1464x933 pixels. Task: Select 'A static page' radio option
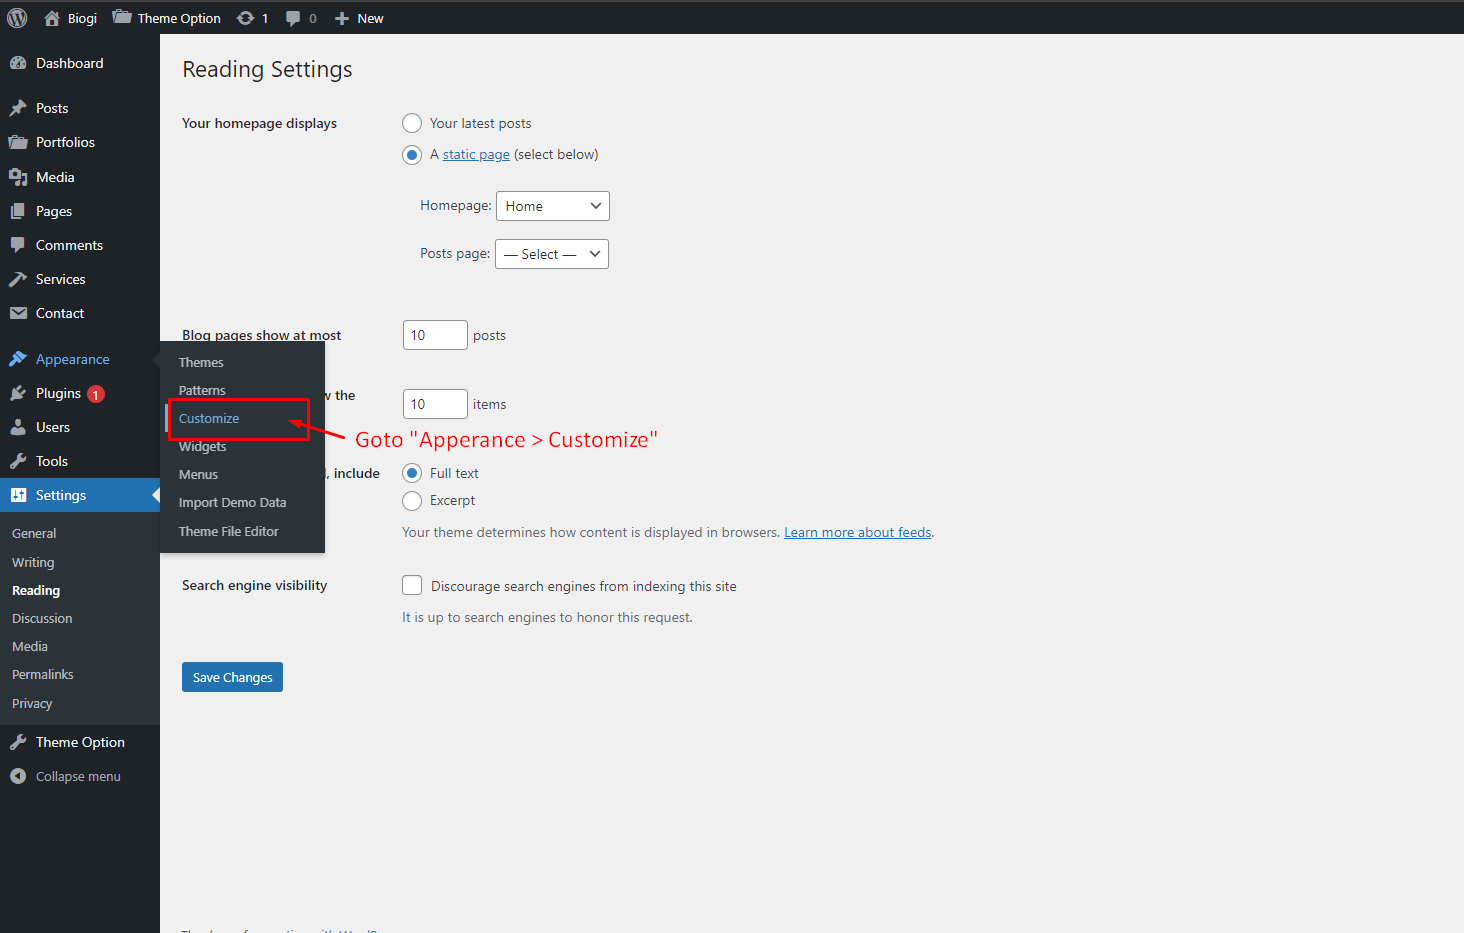[412, 155]
